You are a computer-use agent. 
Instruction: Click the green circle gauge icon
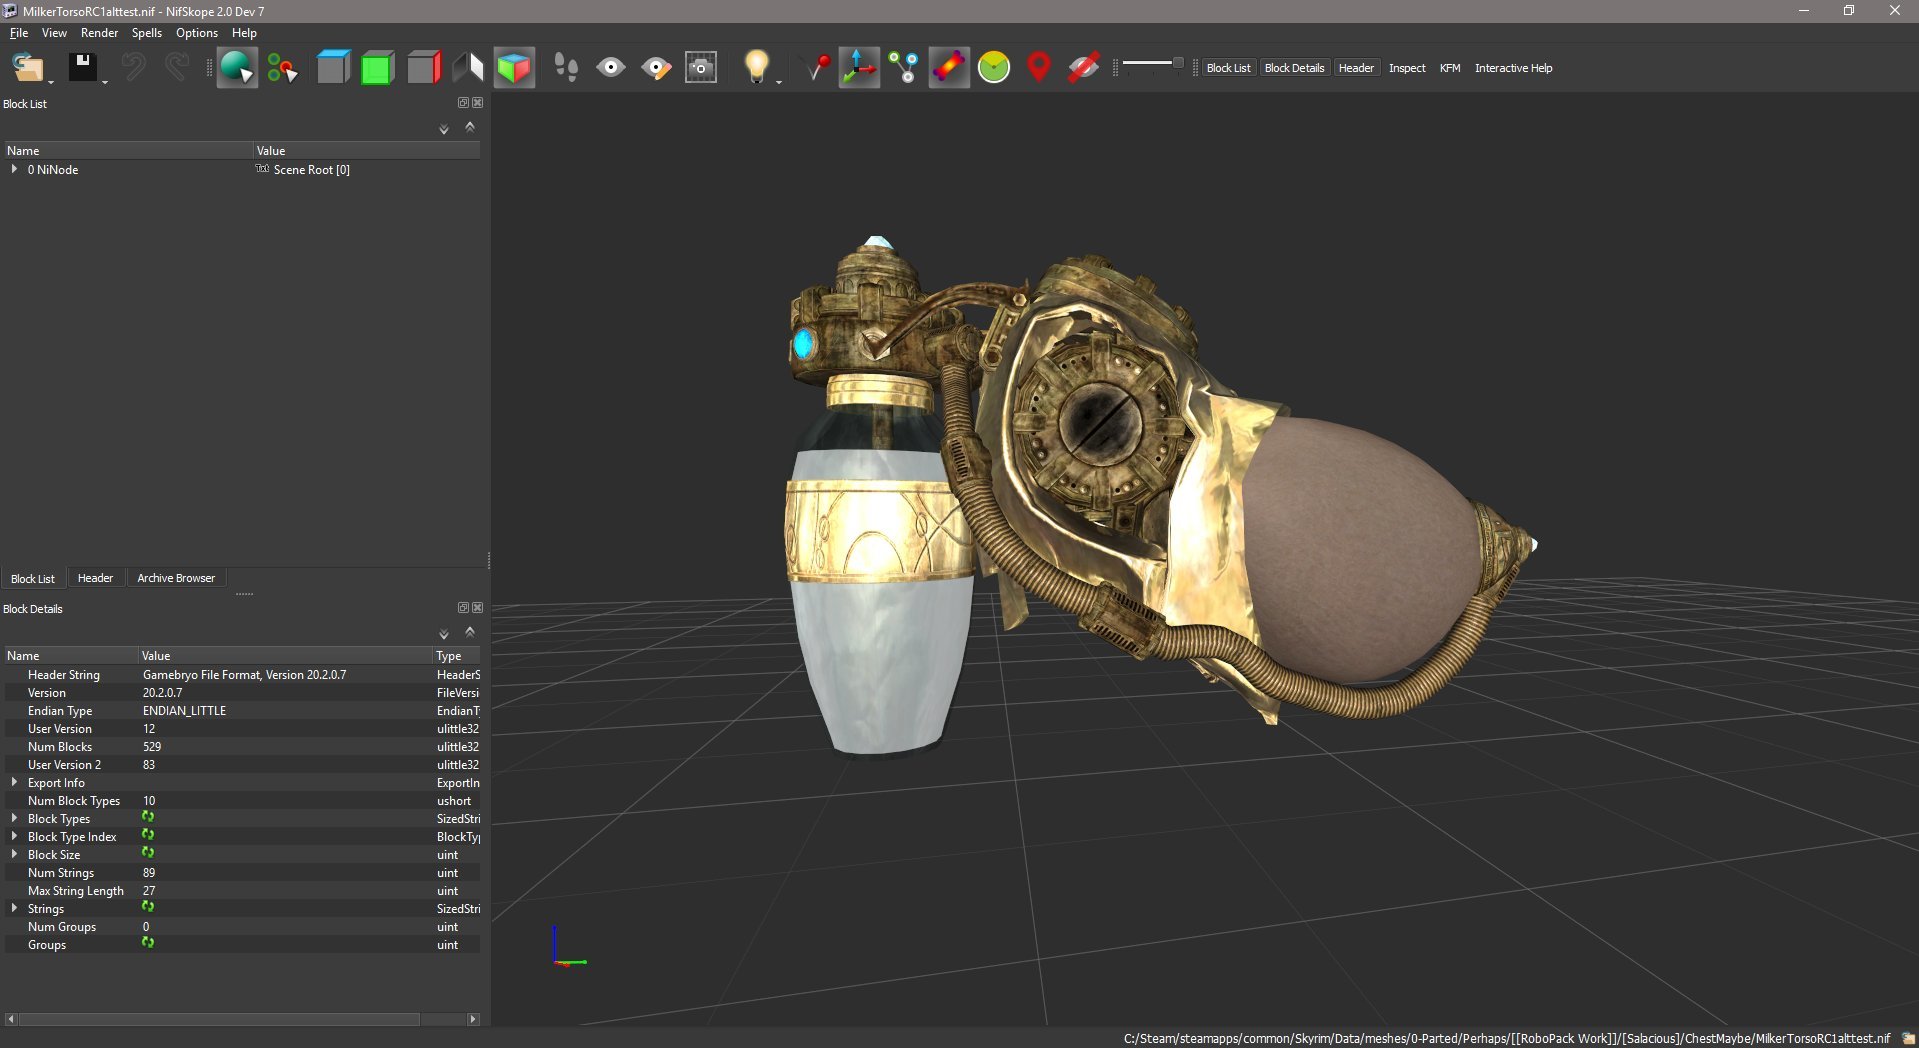coord(994,68)
